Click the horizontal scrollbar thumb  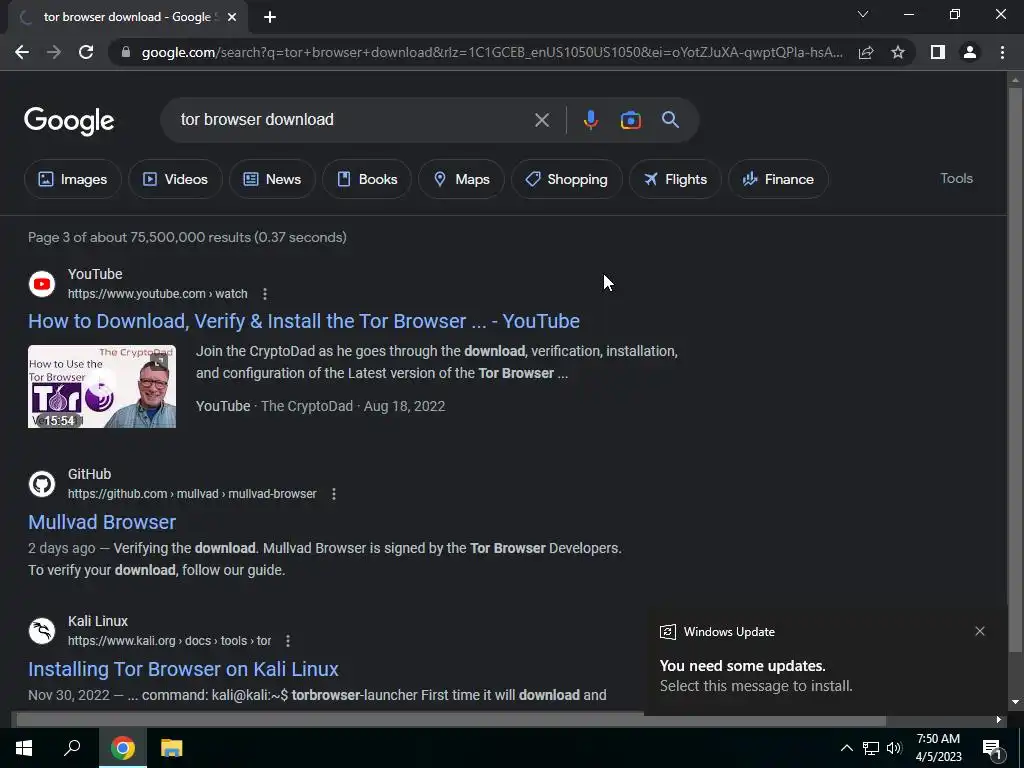tap(451, 720)
